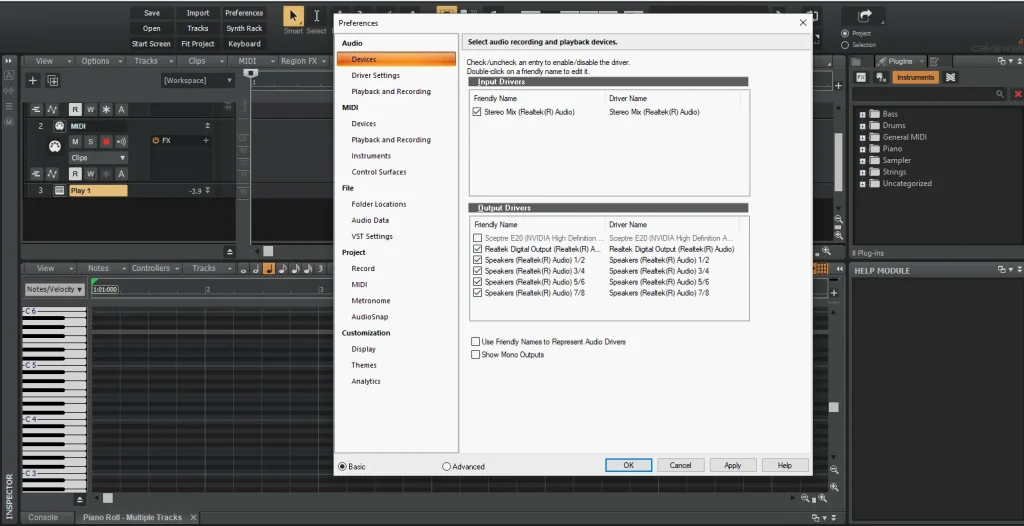This screenshot has height=526, width=1024.
Task: Expand the Strings folder
Action: [863, 173]
